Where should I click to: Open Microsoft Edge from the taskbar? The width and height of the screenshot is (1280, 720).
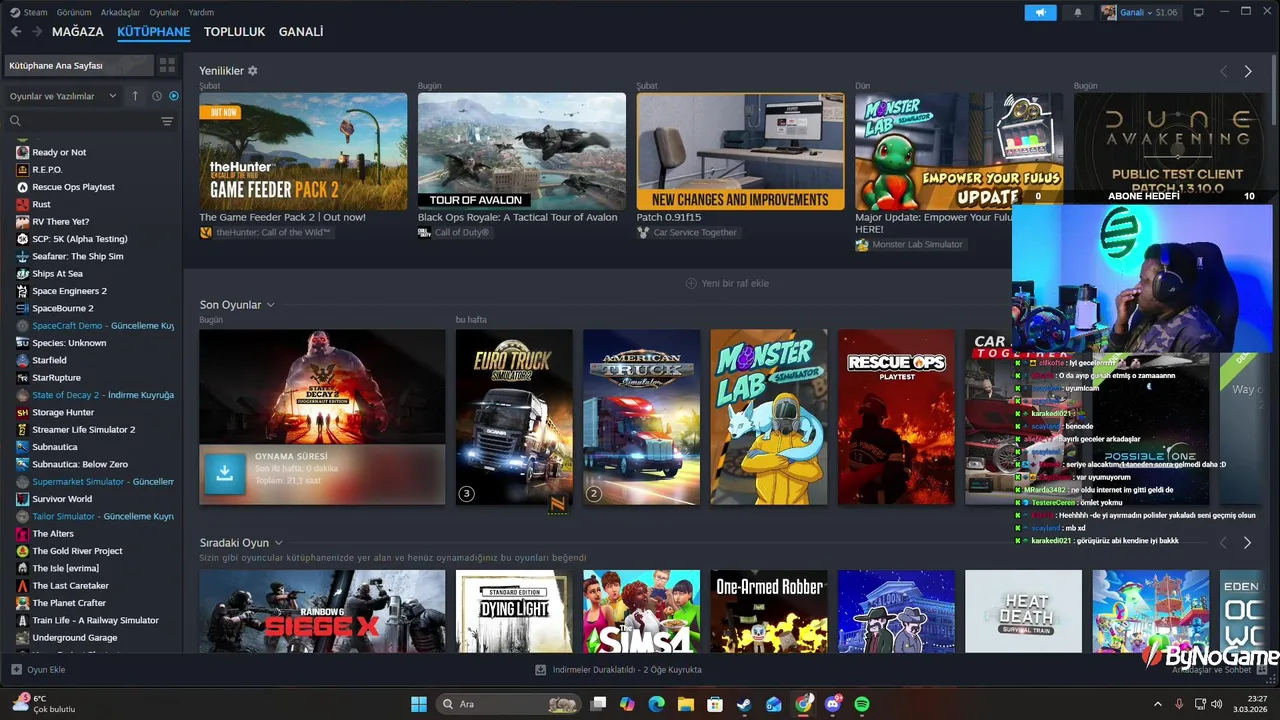coord(656,704)
